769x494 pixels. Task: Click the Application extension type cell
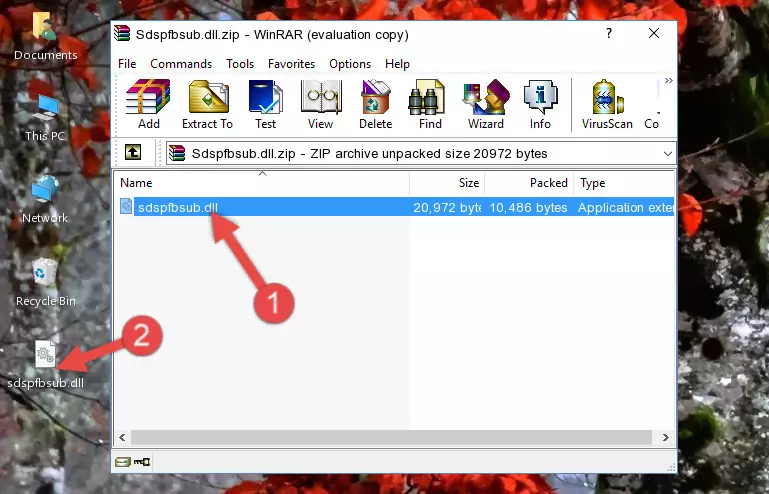[x=625, y=208]
